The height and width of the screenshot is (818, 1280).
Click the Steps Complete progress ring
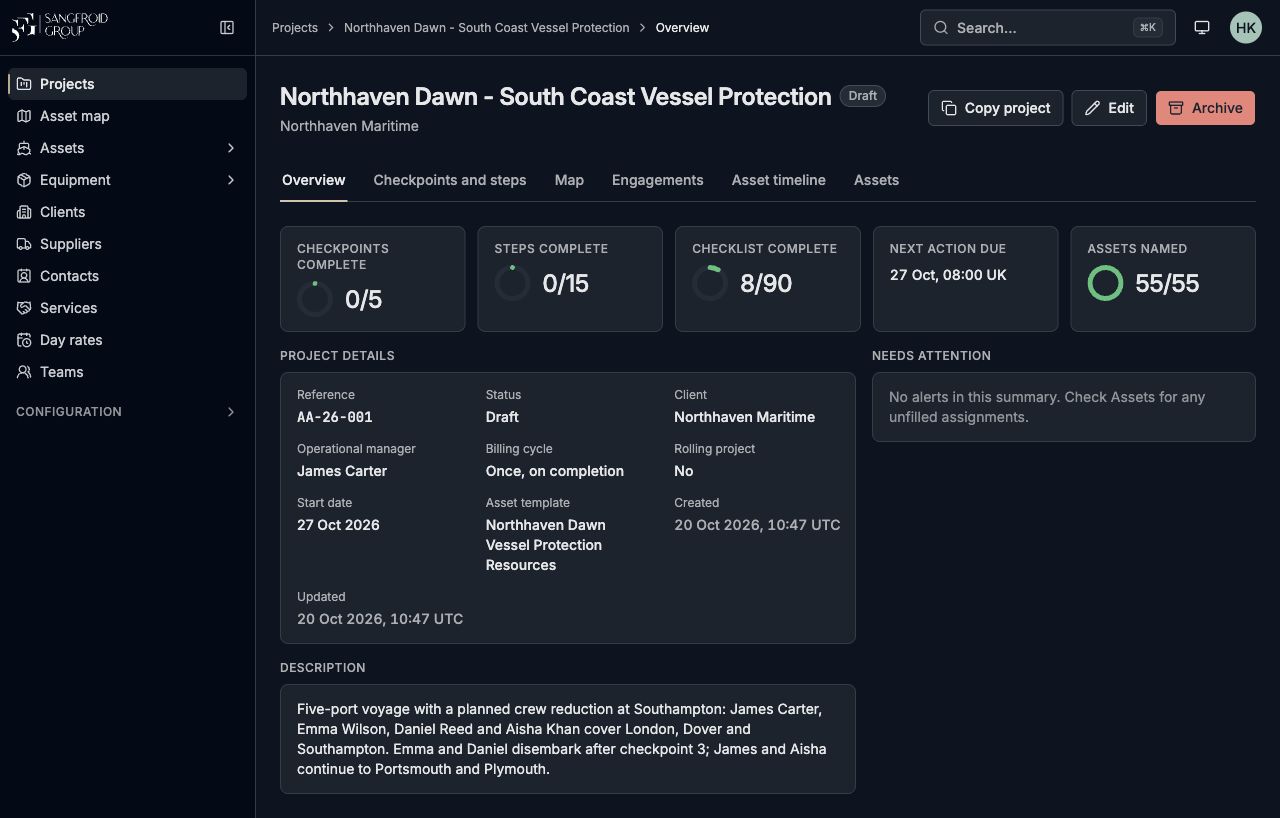point(512,283)
